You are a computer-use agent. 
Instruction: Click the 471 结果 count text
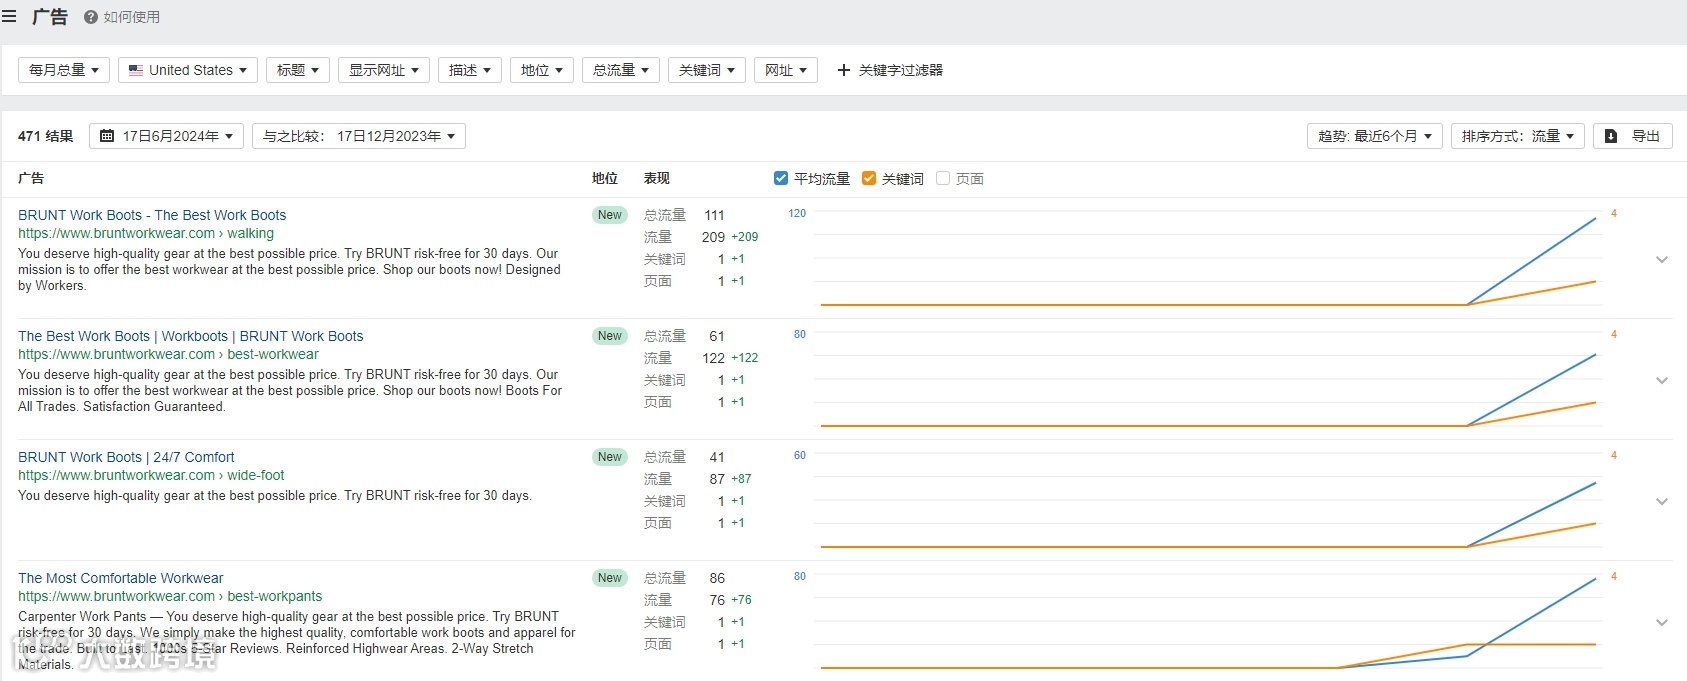(x=46, y=136)
